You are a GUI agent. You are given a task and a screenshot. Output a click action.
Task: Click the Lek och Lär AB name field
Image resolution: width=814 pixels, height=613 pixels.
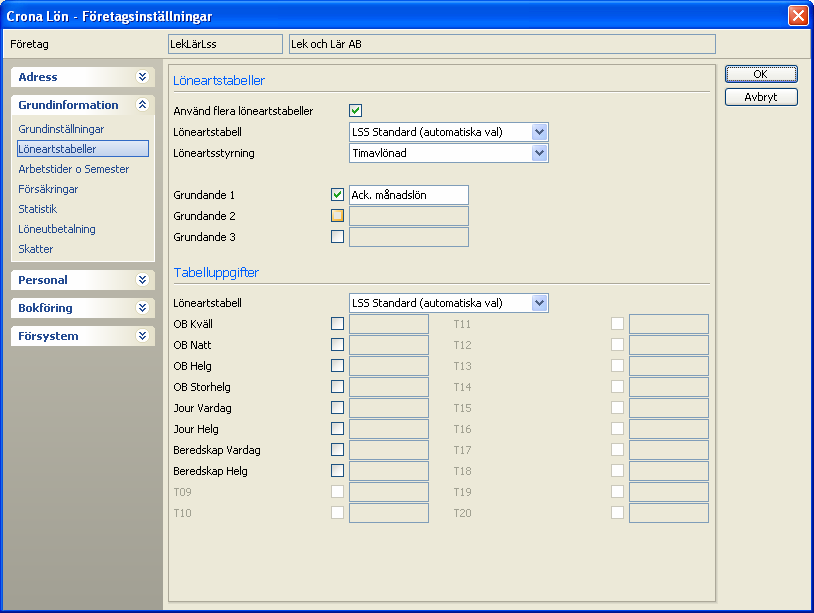click(x=503, y=44)
